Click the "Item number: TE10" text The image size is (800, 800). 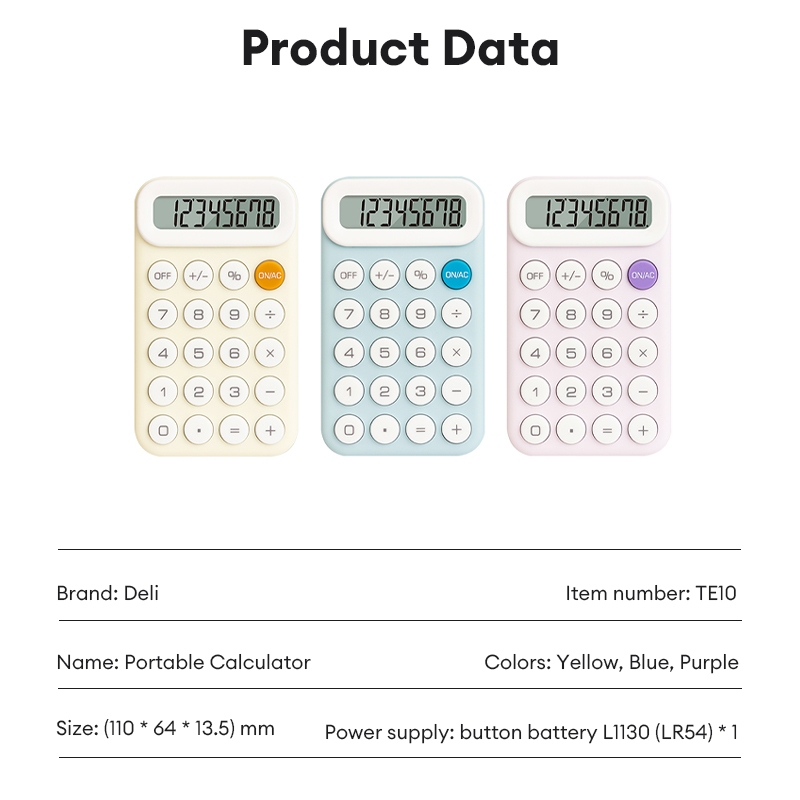pos(650,593)
